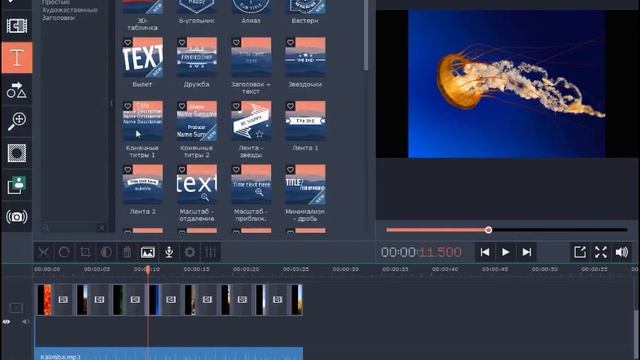Select the Заголовки titles category
Viewport: 640px width, 360px height.
tap(58, 18)
